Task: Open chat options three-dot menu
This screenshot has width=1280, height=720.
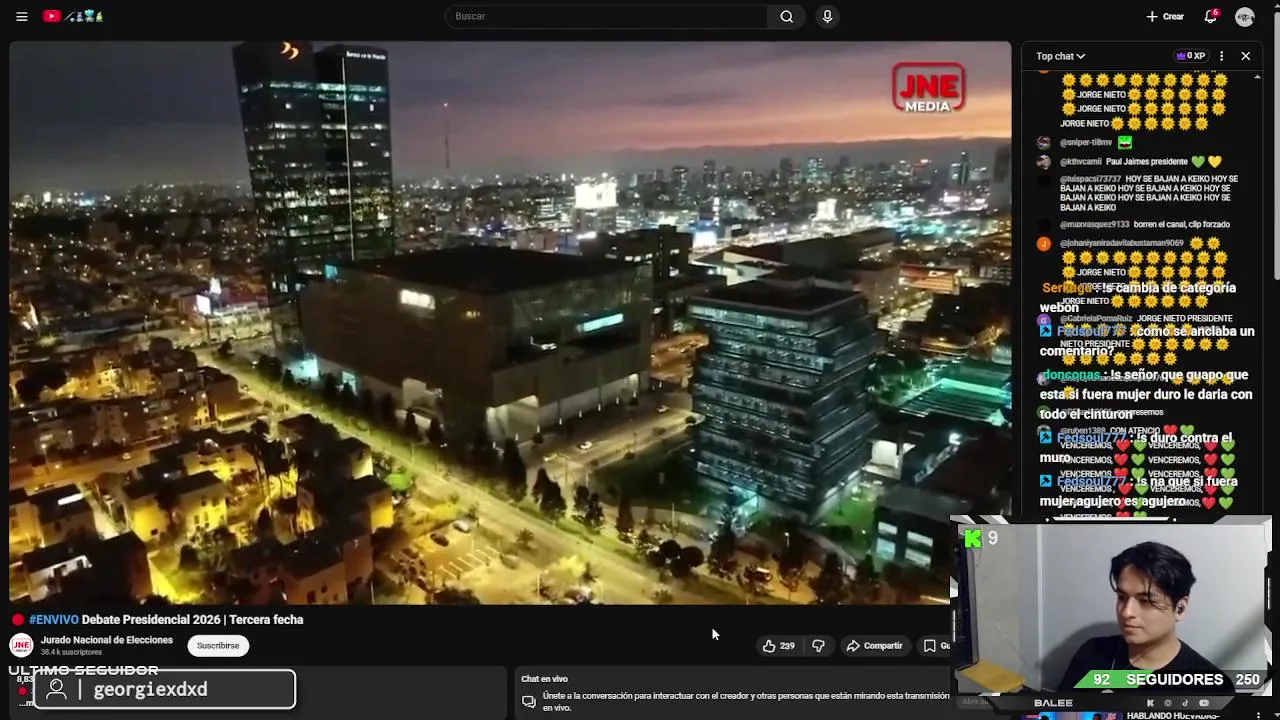Action: pos(1221,56)
